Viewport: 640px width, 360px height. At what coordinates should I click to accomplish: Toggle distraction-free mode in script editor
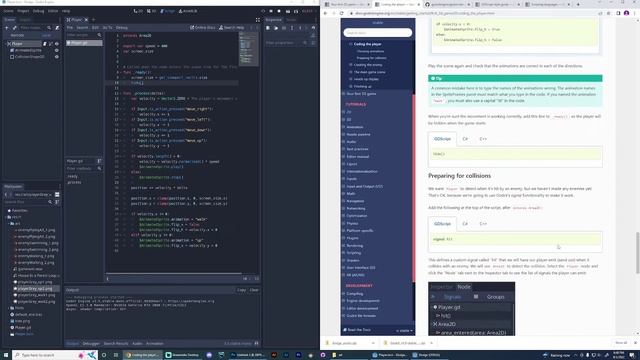(258, 20)
